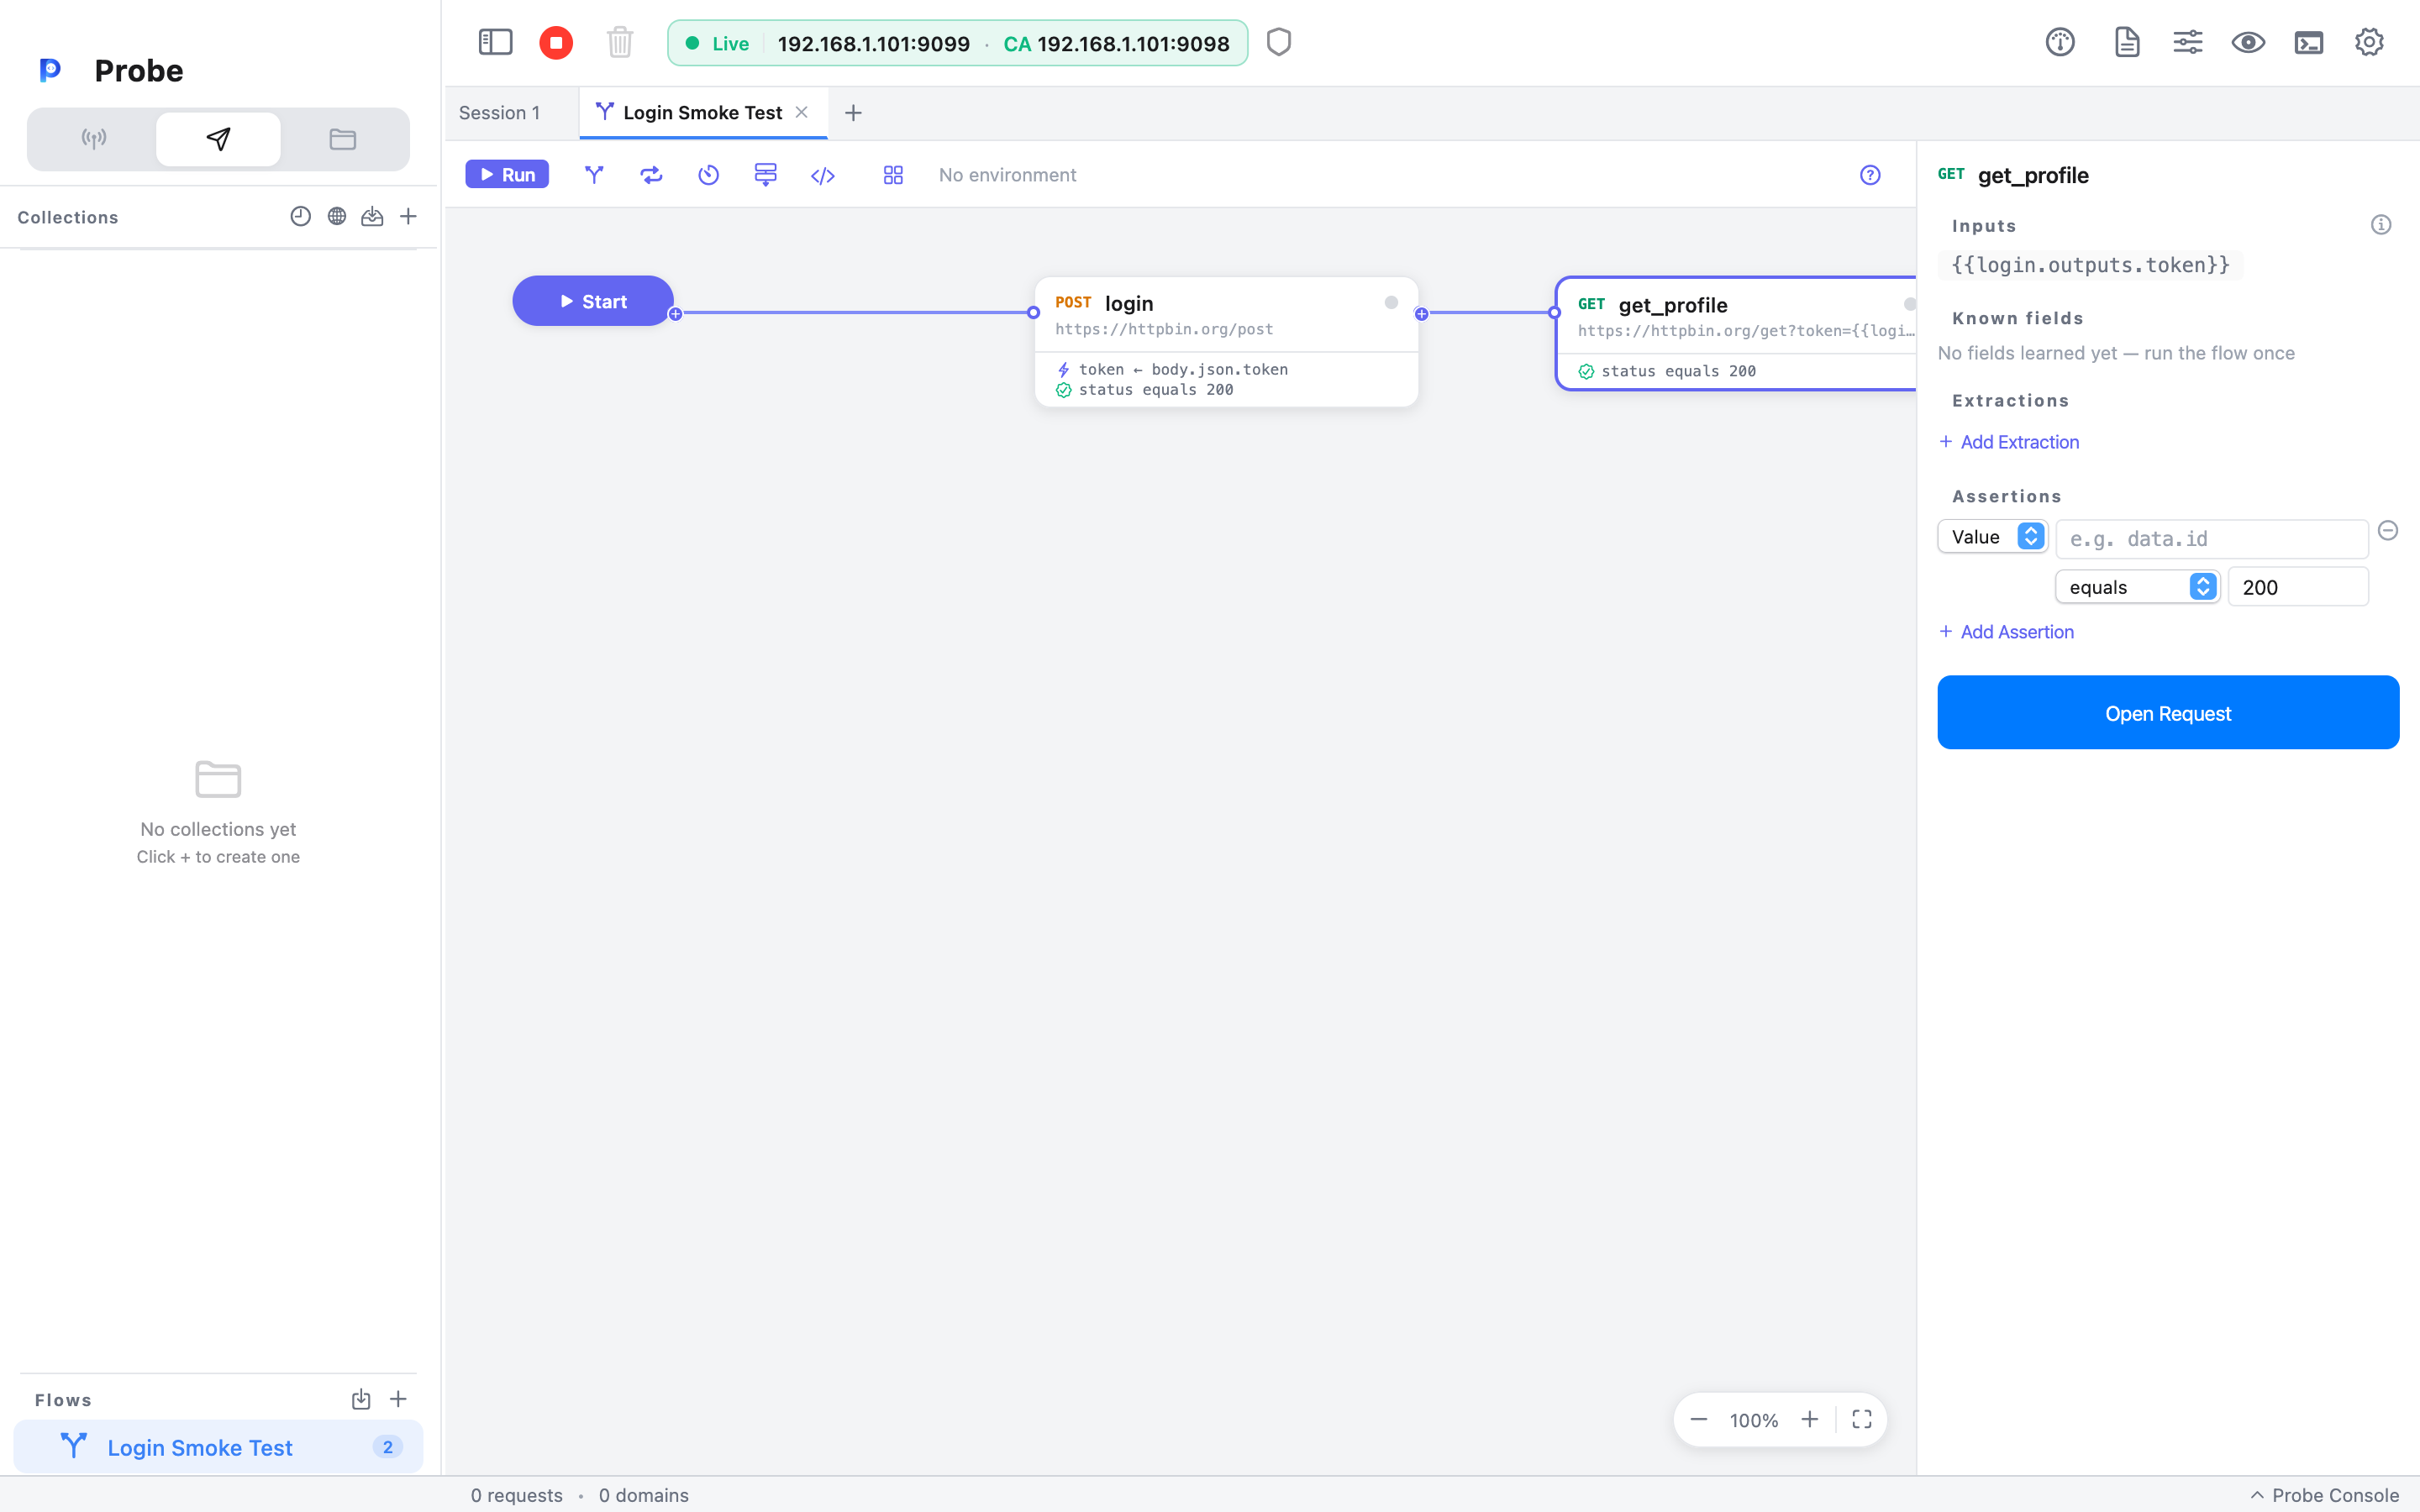Click the branch node icon in flow toolbar
The height and width of the screenshot is (1512, 2420).
click(594, 175)
